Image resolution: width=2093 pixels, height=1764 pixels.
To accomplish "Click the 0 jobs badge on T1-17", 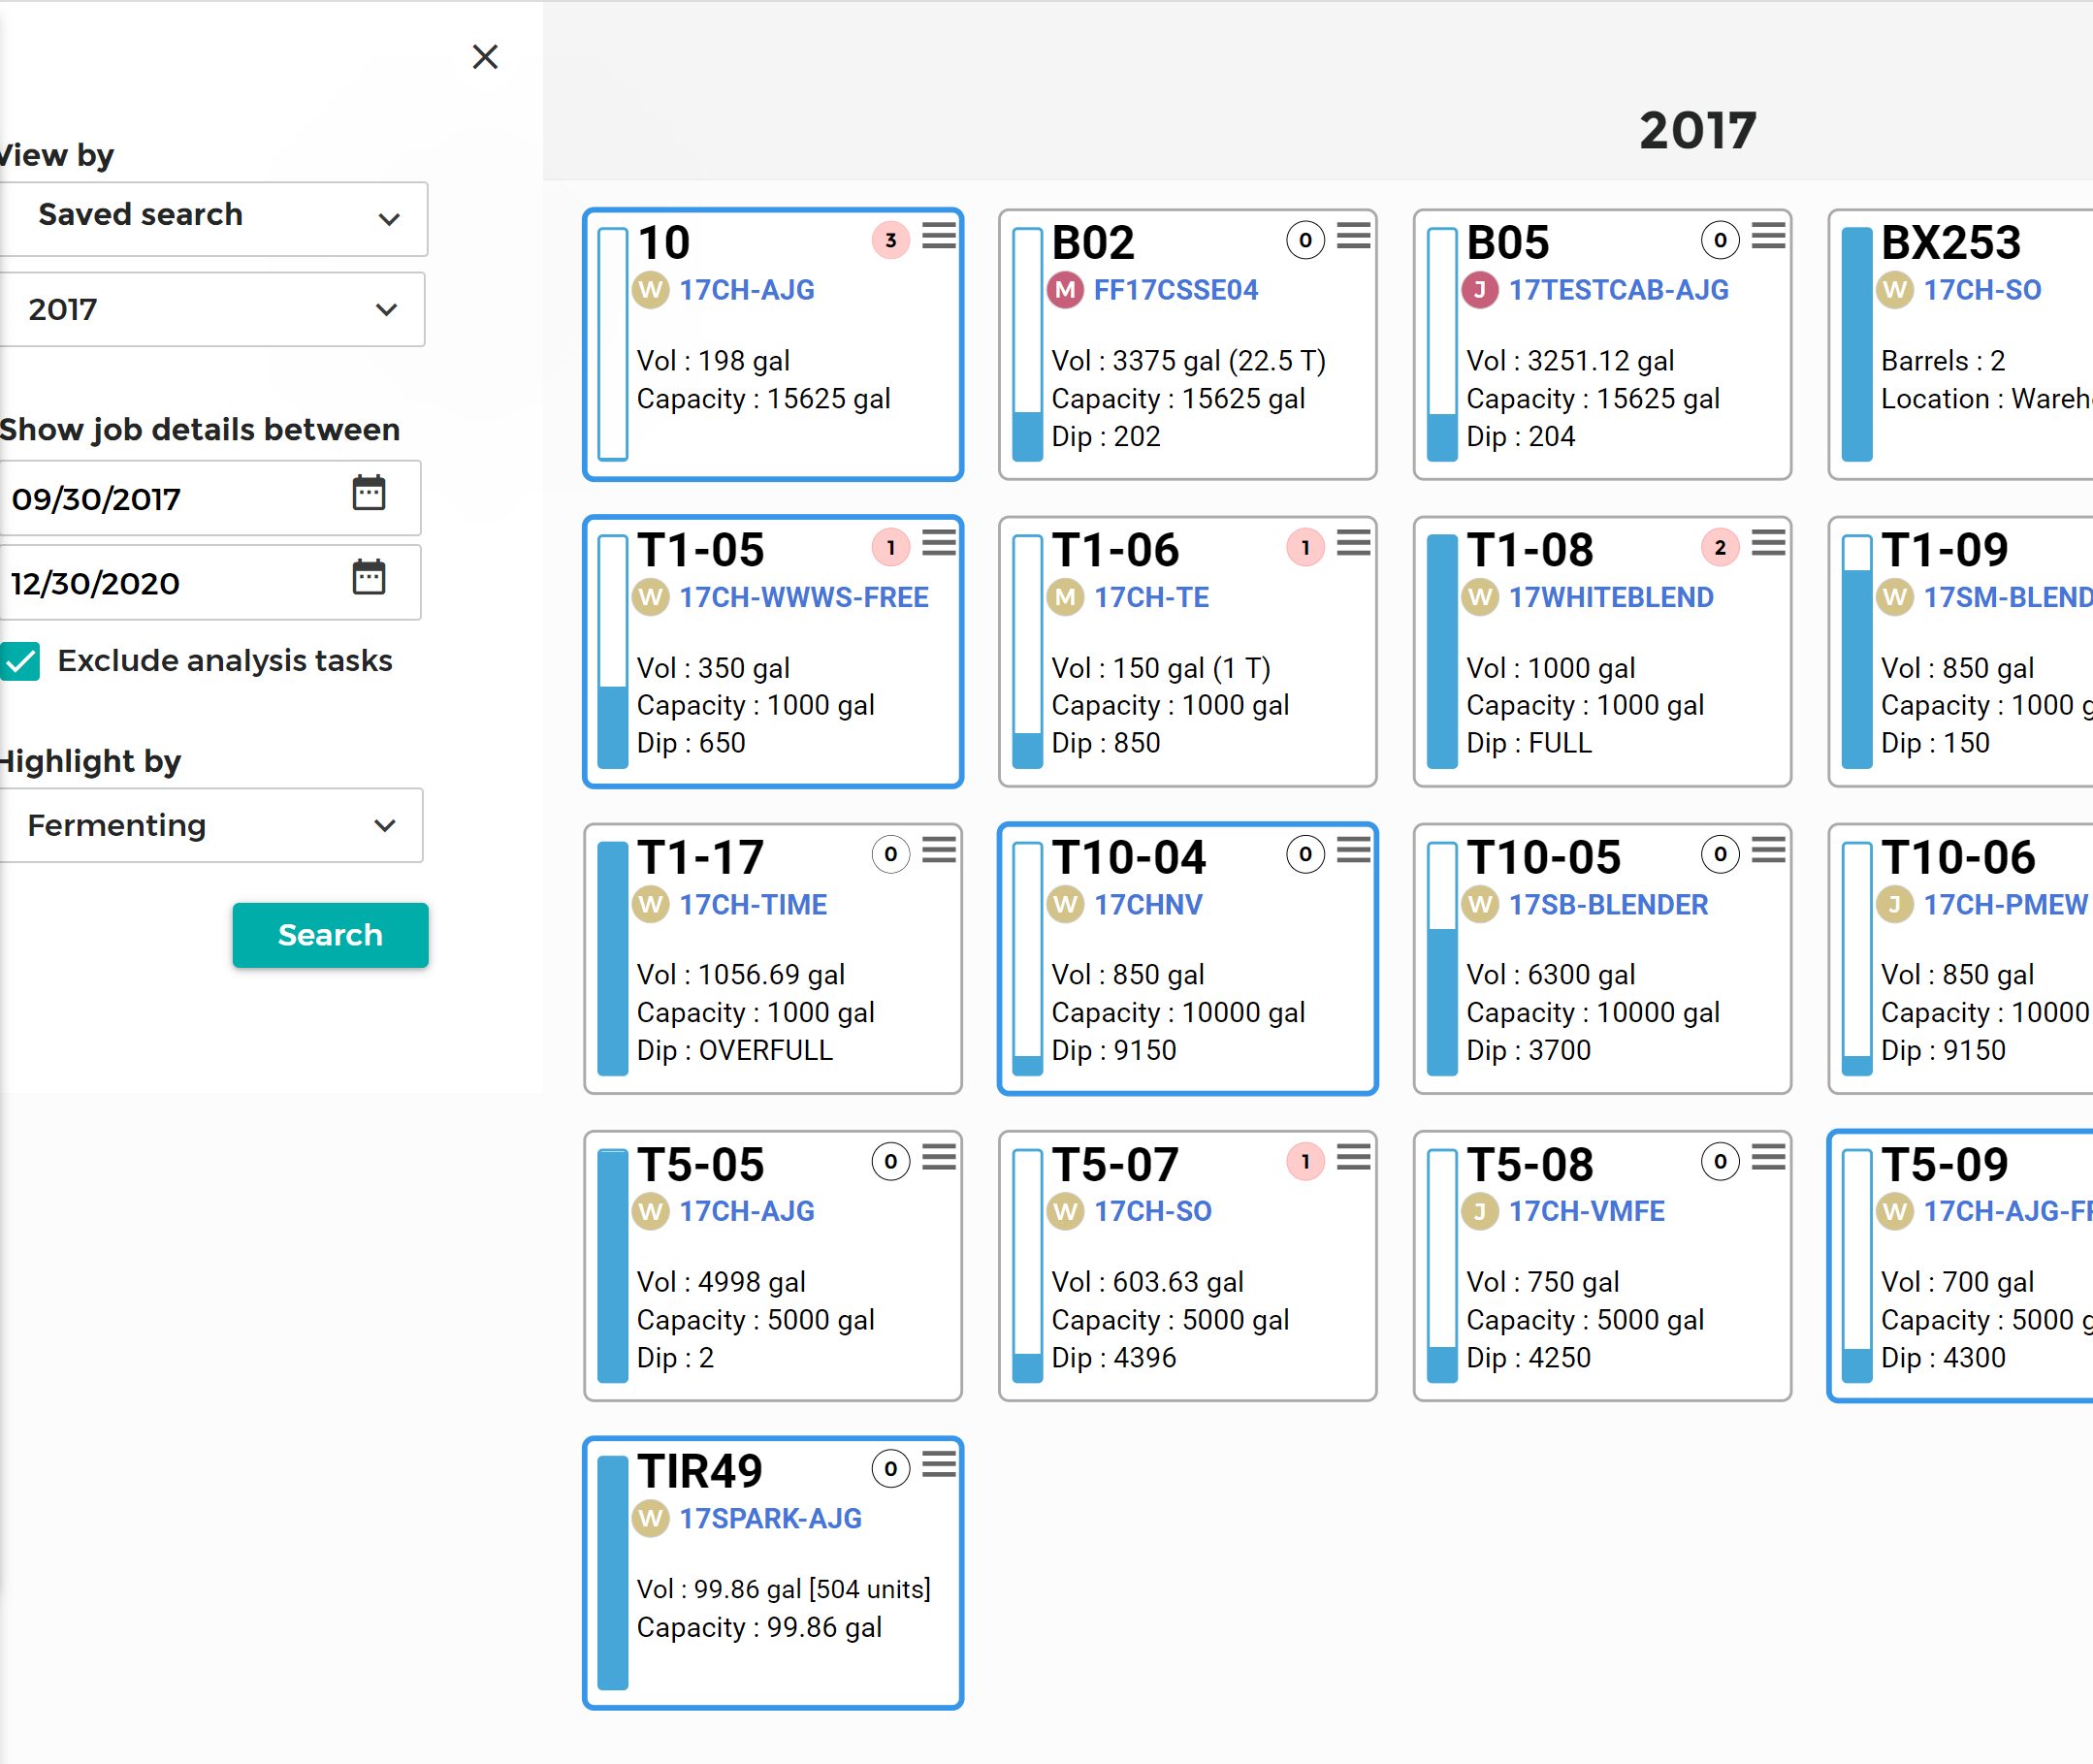I will [x=891, y=854].
